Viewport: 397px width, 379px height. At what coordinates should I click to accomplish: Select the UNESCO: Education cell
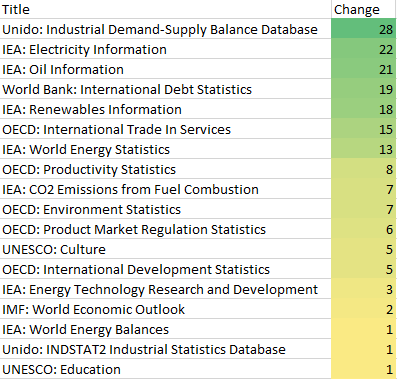coord(165,369)
